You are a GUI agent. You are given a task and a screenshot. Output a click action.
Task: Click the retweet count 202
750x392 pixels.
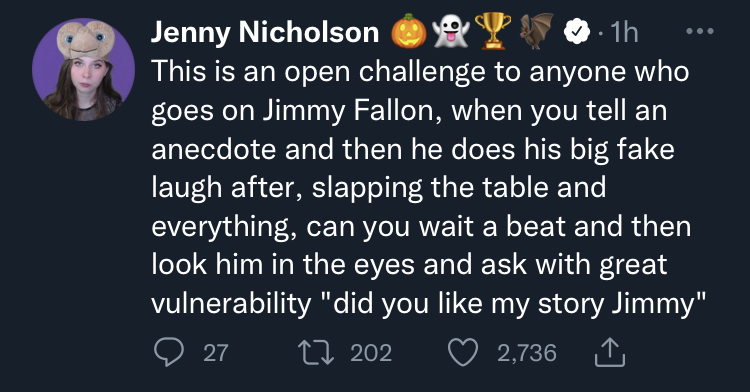pyautogui.click(x=371, y=353)
